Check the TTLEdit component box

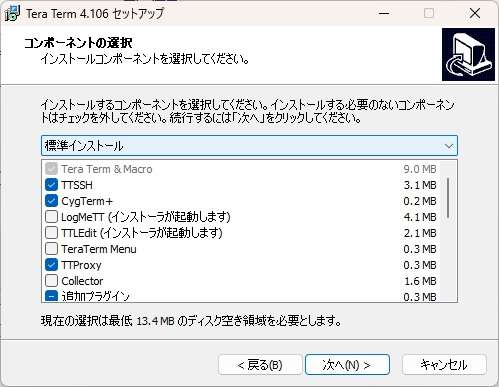[x=51, y=233]
